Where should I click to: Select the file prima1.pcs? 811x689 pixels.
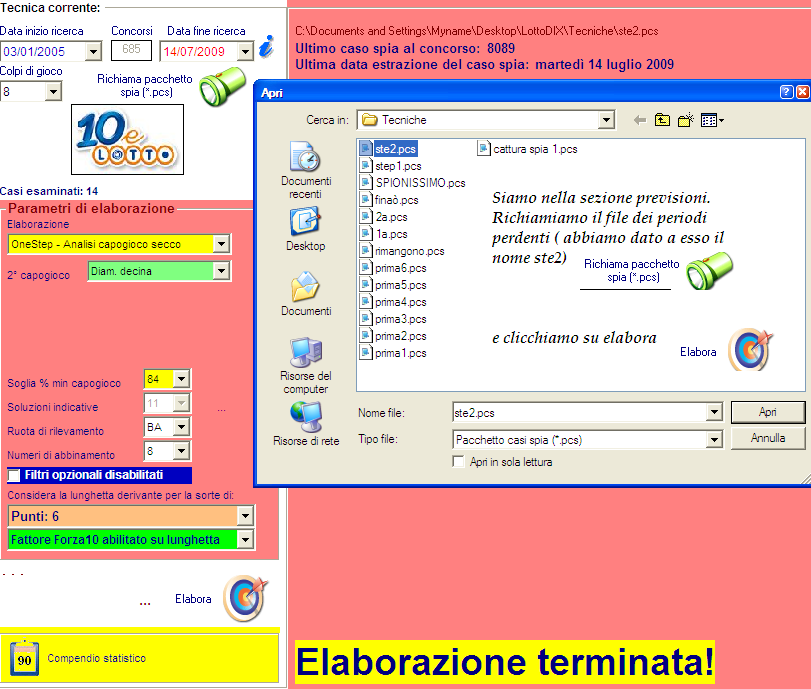tap(394, 353)
